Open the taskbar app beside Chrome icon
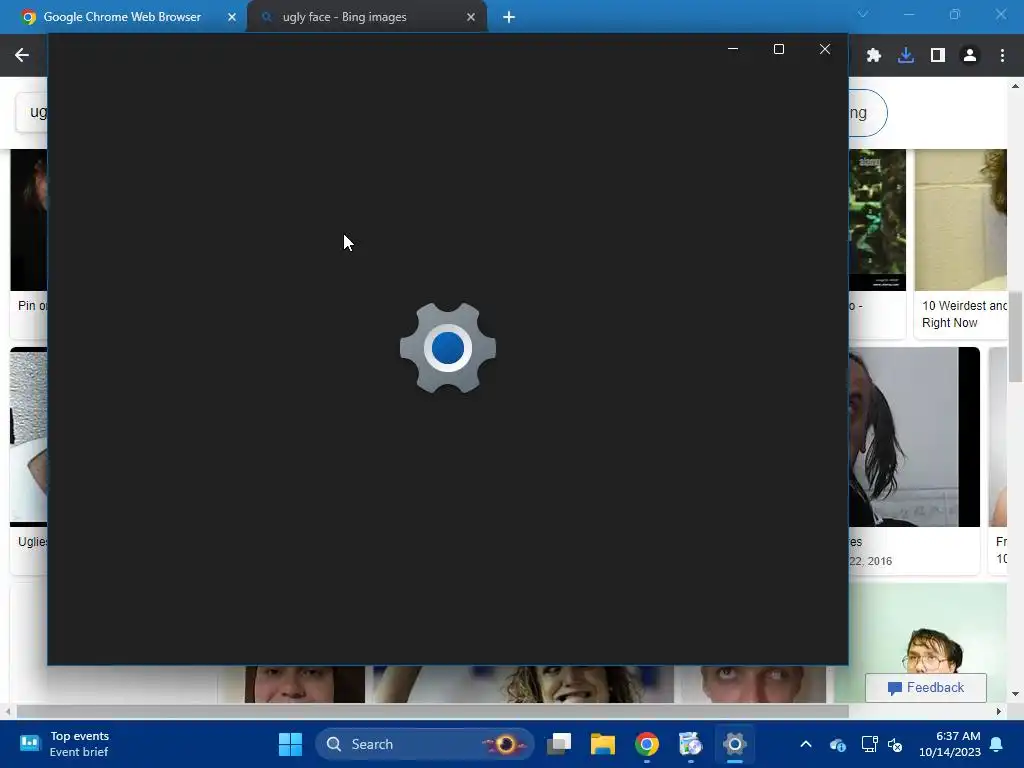 [690, 744]
